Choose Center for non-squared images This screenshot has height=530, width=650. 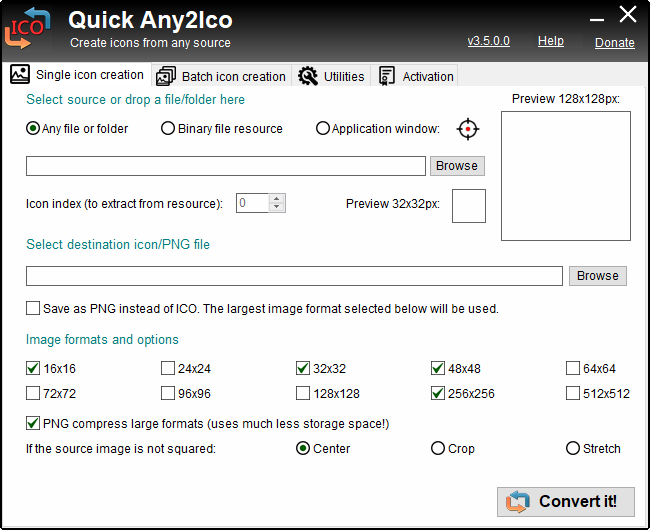[x=323, y=449]
